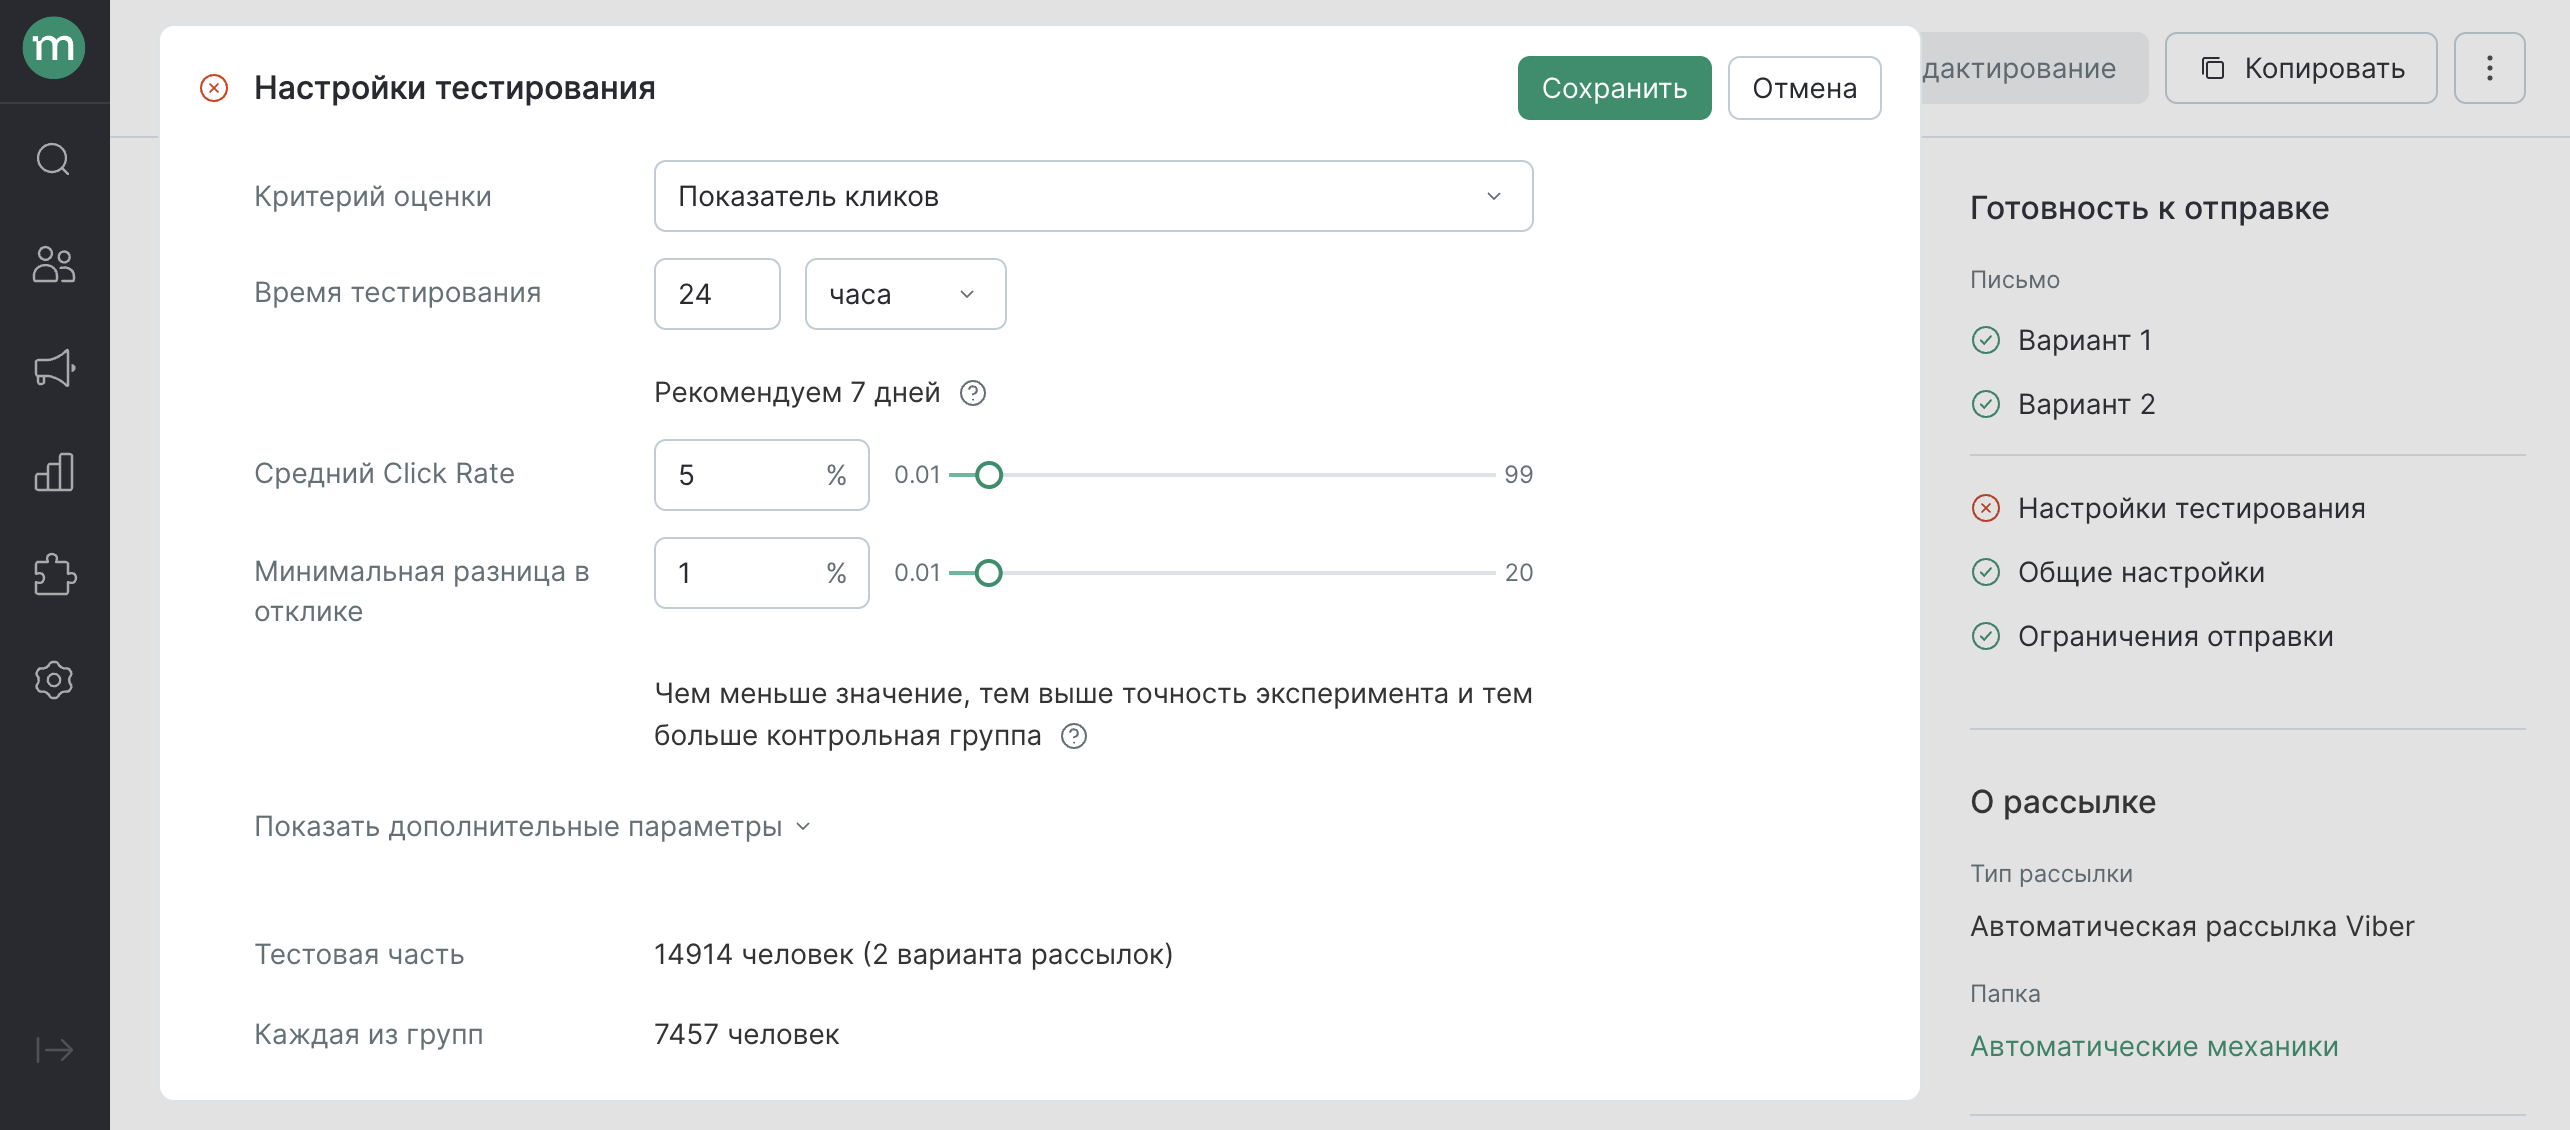Click Вариант 2 check status icon
2570x1130 pixels.
pos(1986,404)
